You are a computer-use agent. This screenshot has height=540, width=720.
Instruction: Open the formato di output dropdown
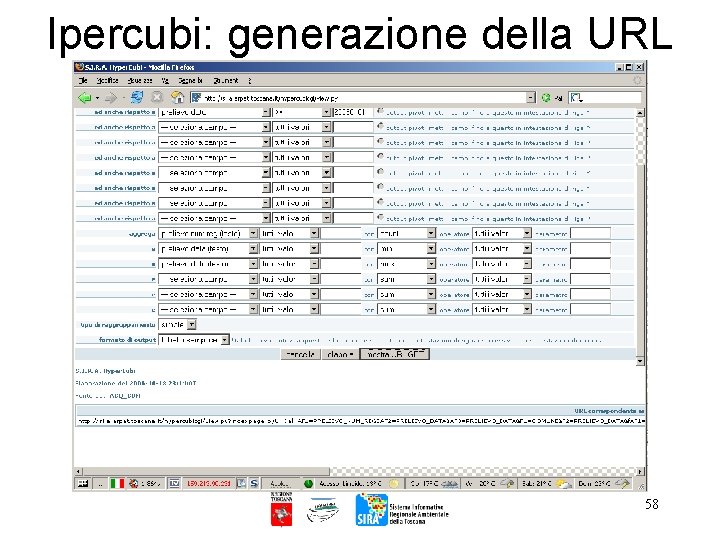[x=194, y=340]
